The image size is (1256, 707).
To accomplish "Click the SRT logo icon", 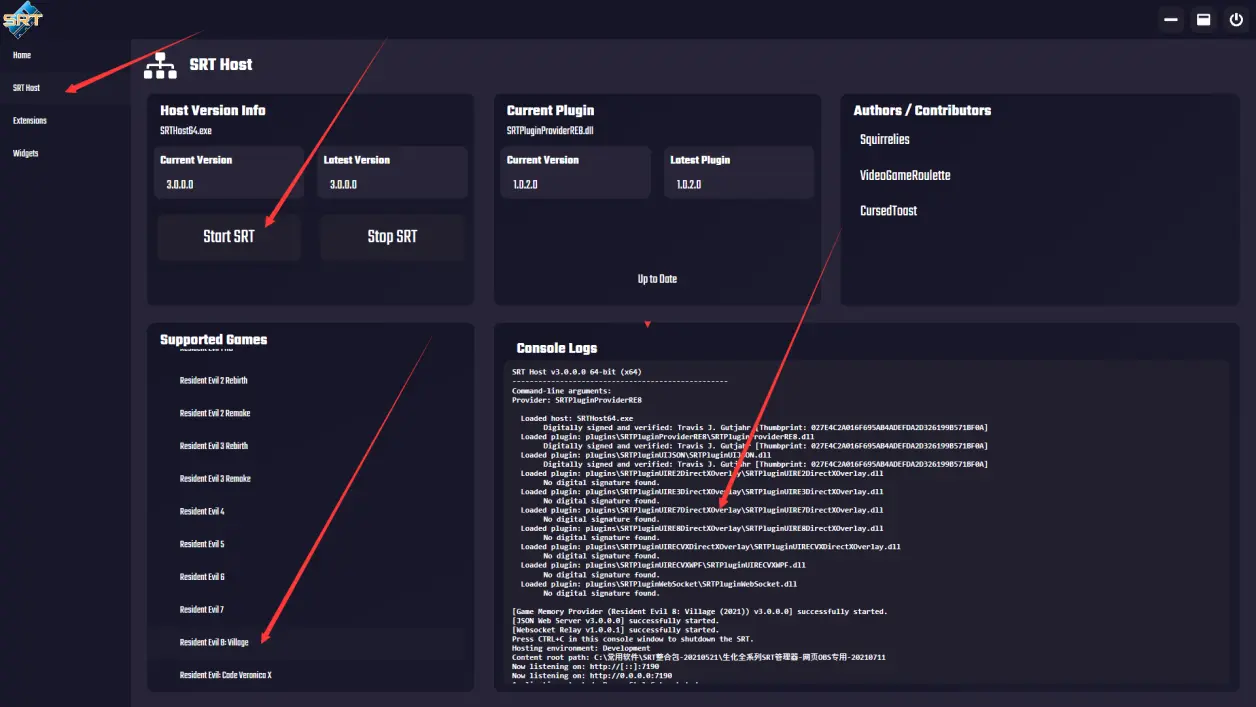I will pyautogui.click(x=24, y=18).
